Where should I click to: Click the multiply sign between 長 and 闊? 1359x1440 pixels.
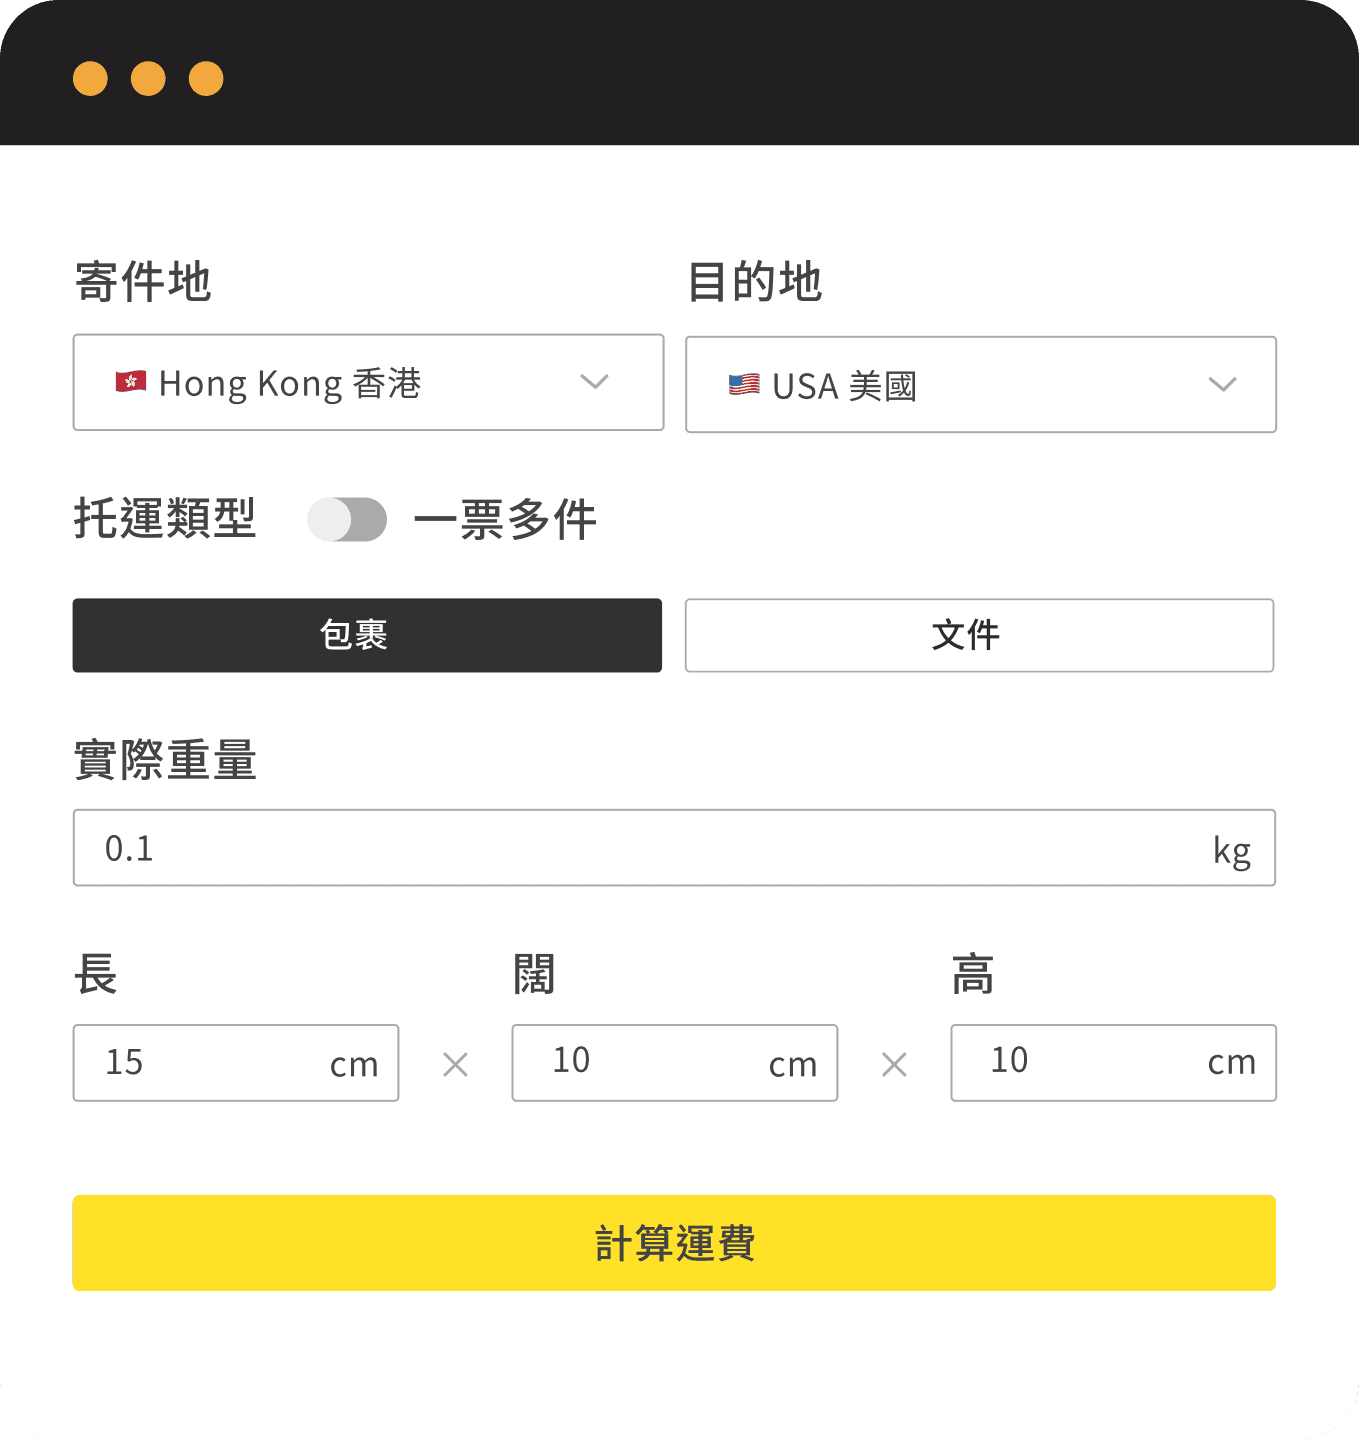click(455, 1065)
